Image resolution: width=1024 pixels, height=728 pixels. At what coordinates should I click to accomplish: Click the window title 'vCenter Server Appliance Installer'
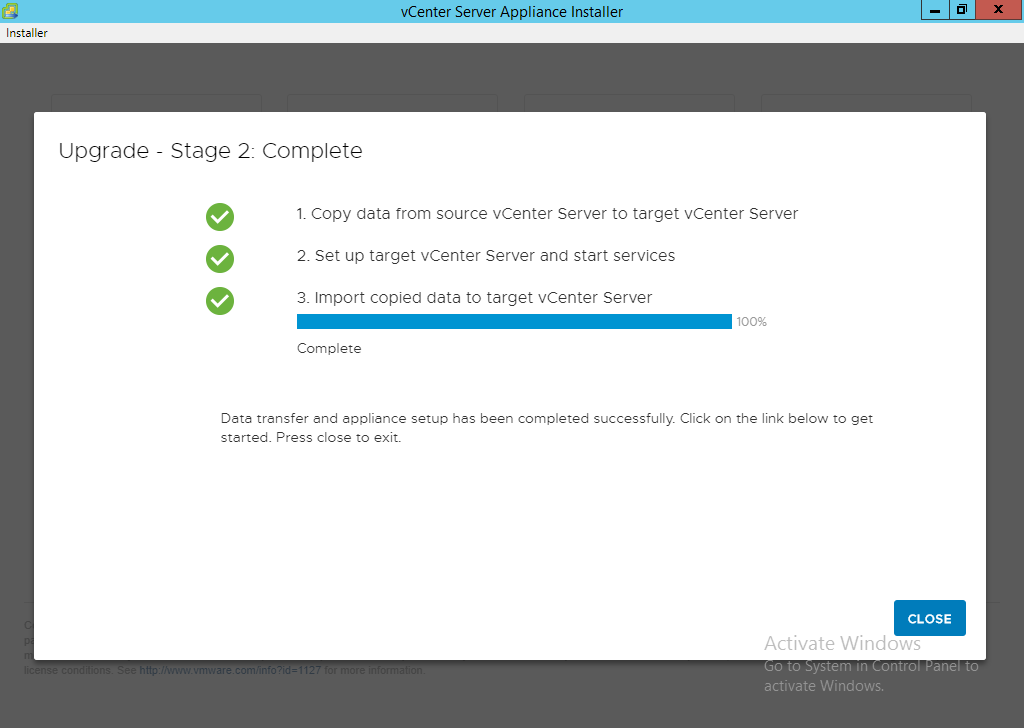point(512,12)
